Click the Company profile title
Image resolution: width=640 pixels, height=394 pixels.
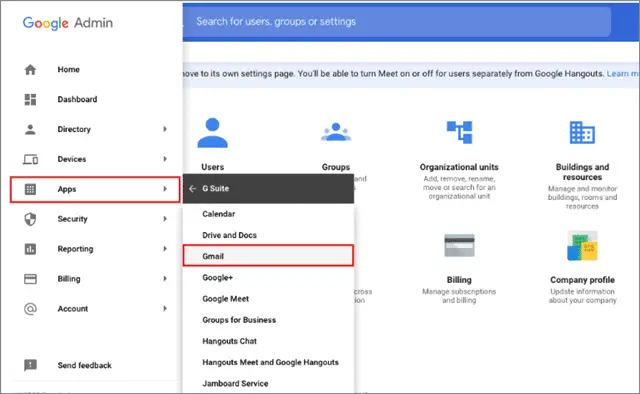pyautogui.click(x=582, y=280)
